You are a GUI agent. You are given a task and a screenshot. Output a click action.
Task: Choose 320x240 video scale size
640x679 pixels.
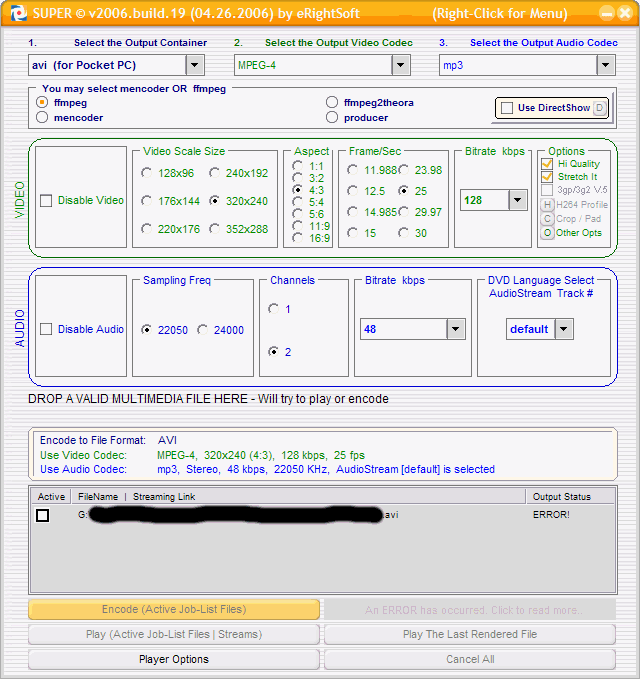[x=214, y=200]
